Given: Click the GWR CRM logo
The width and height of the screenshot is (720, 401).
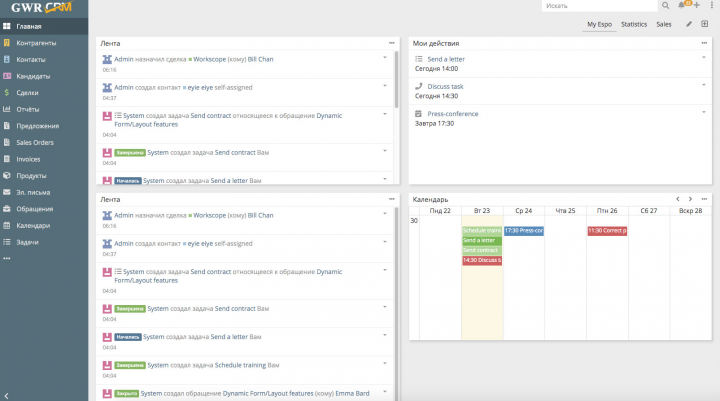Looking at the screenshot, I should click(41, 7).
